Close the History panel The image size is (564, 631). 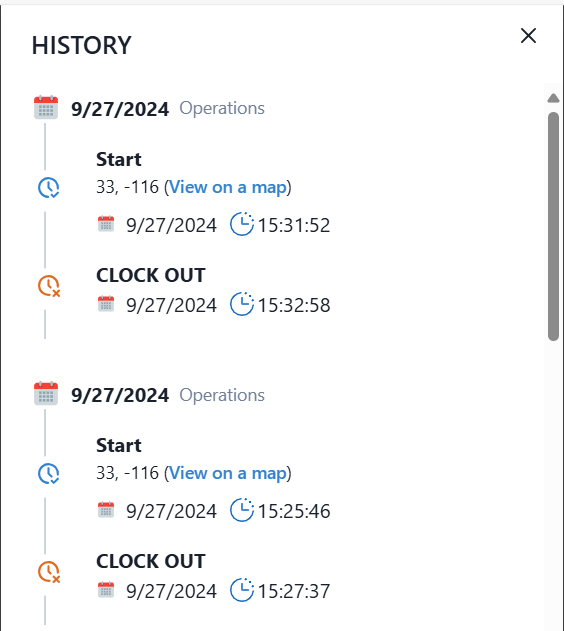528,36
